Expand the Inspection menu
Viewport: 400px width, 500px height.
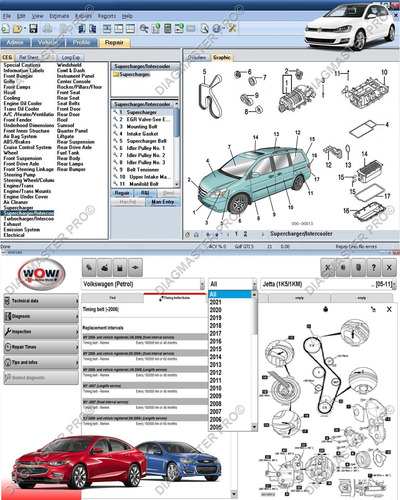click(41, 332)
